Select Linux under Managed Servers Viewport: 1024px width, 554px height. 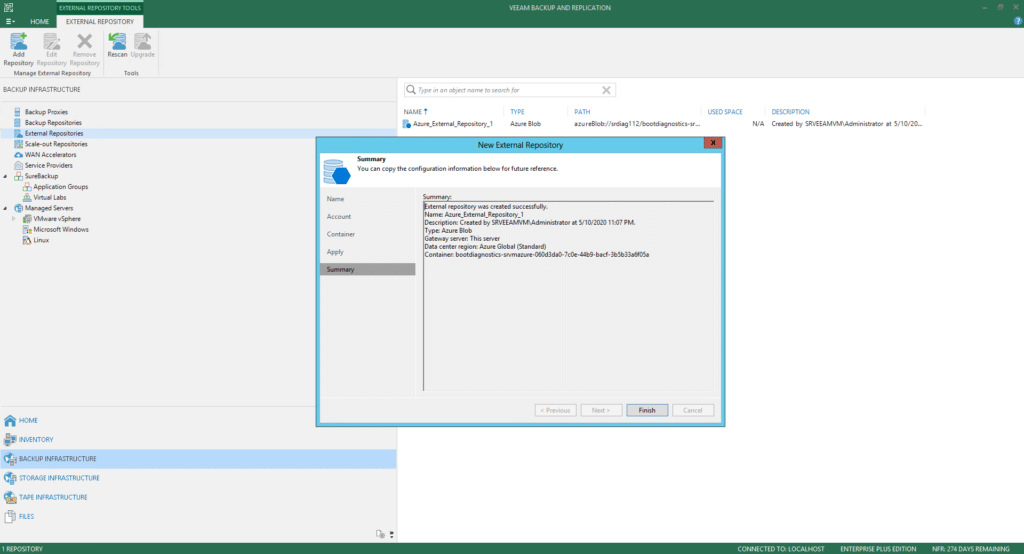click(40, 240)
